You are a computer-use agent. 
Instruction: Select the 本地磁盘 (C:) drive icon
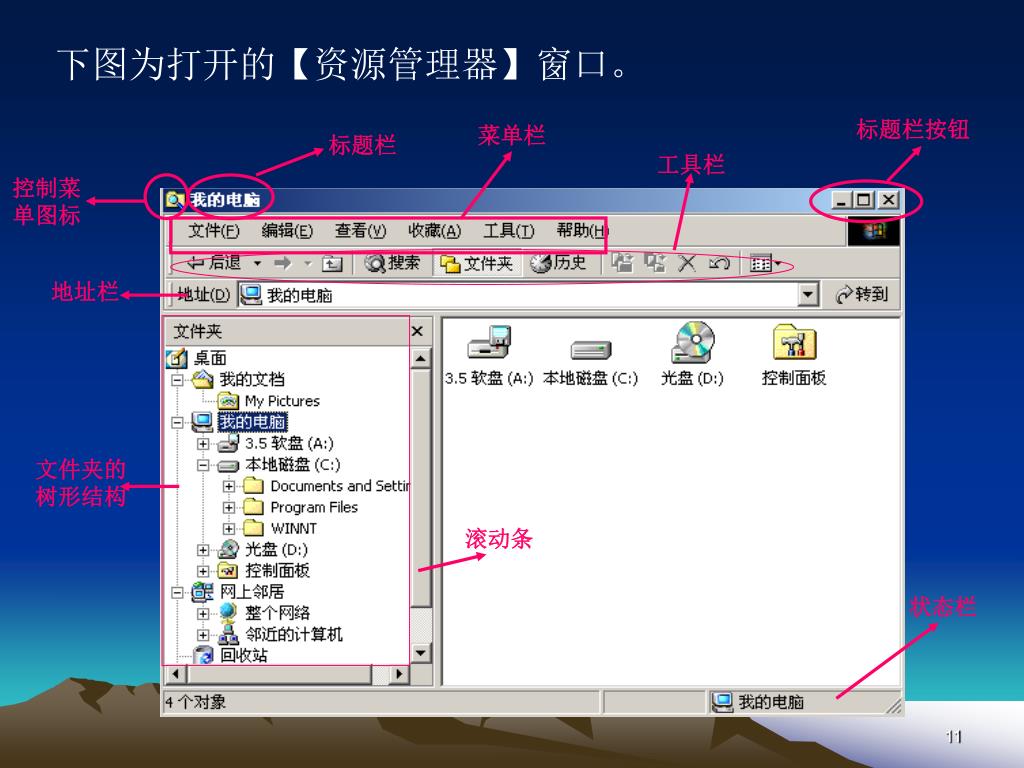point(590,363)
